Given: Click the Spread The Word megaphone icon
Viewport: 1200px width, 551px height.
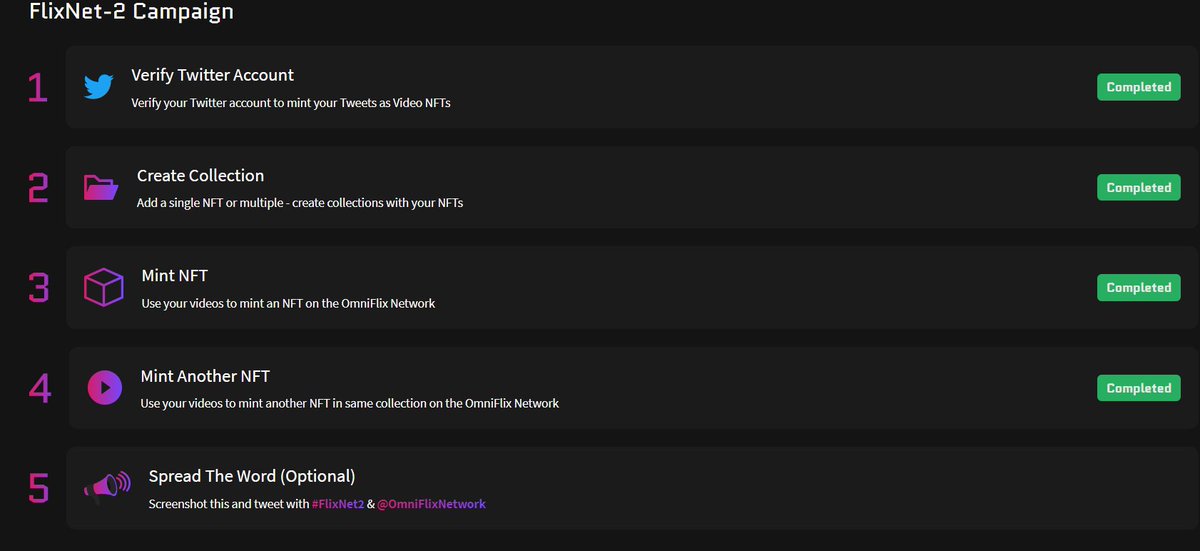Looking at the screenshot, I should (107, 488).
